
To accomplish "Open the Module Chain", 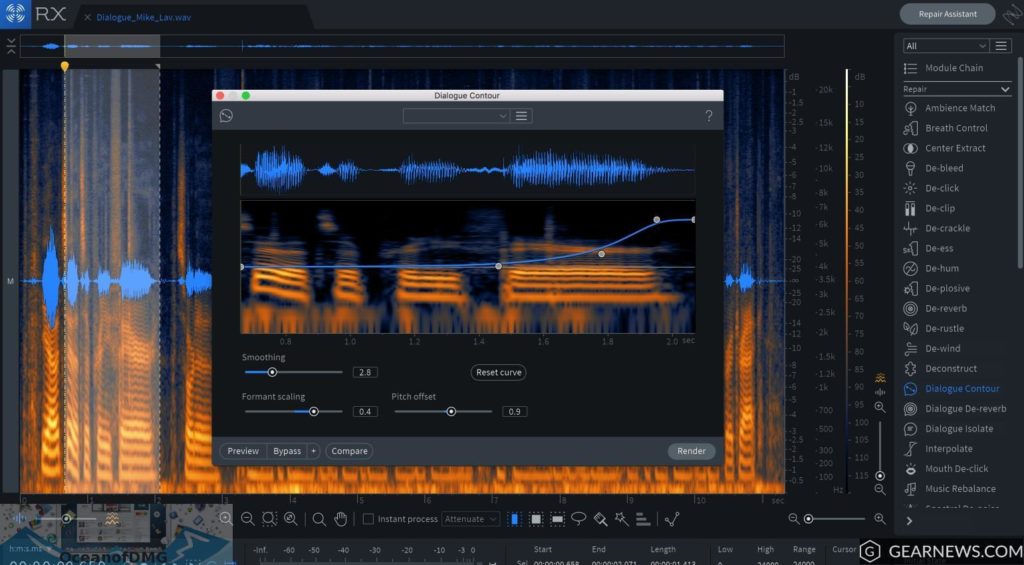I will [x=944, y=68].
